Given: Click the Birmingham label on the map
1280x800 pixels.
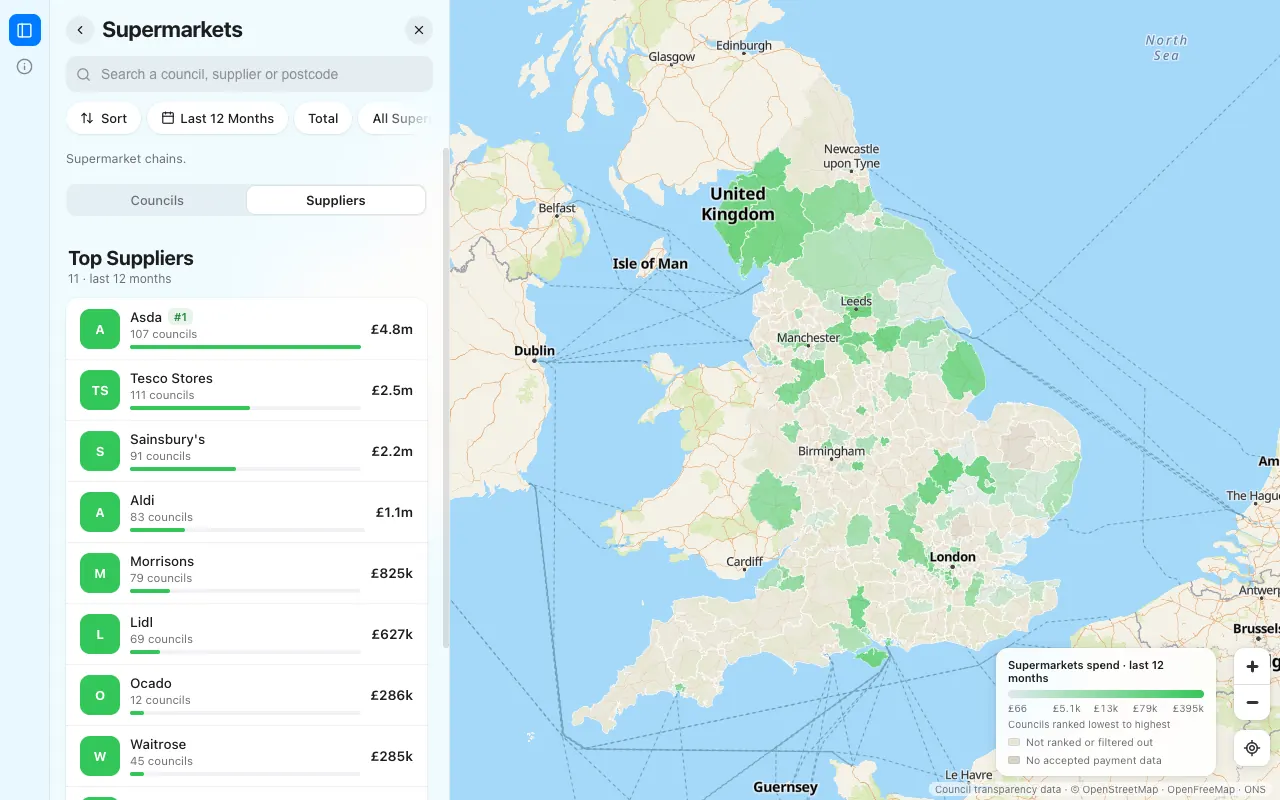Looking at the screenshot, I should click(832, 451).
